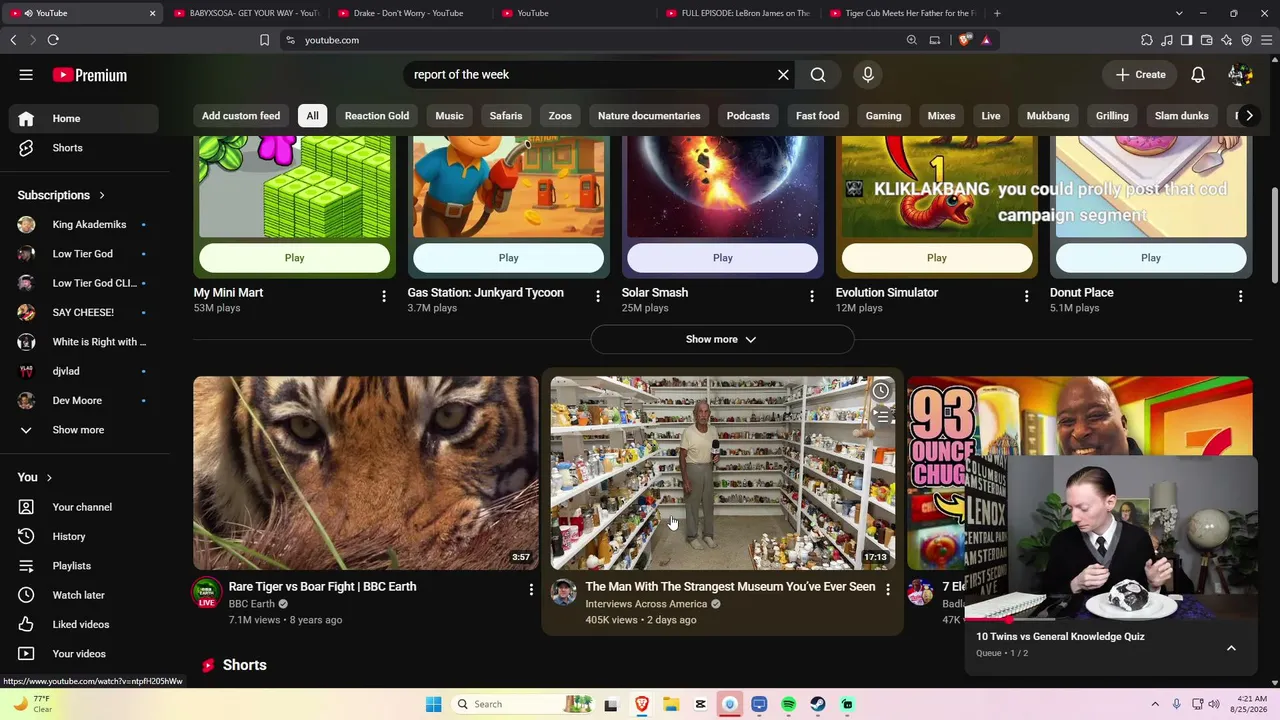This screenshot has height=720, width=1280.
Task: Open the You section chevron
Action: click(49, 477)
